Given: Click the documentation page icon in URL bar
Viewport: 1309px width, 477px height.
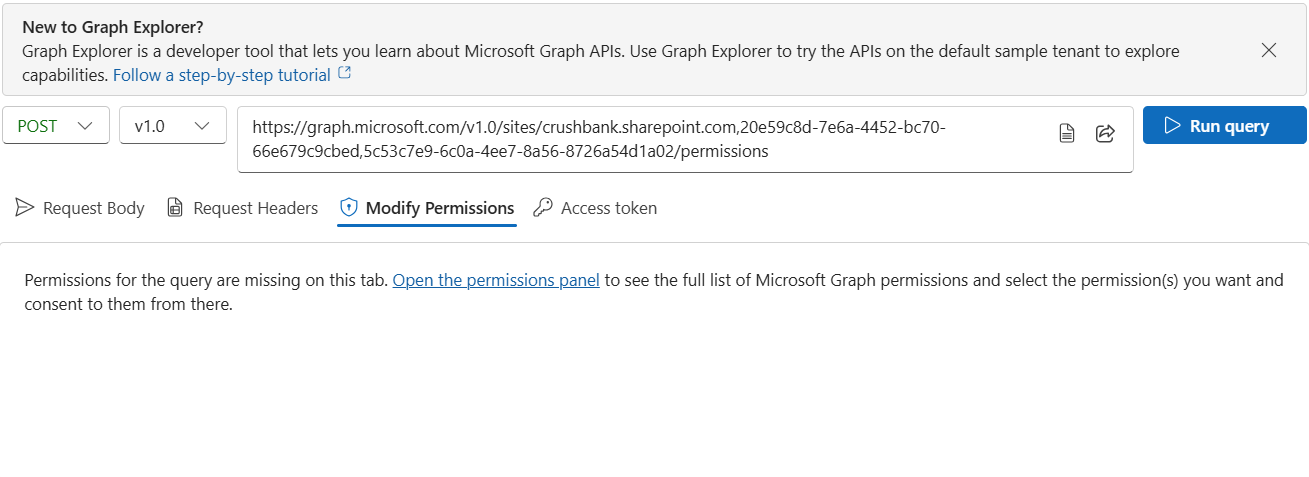Looking at the screenshot, I should 1067,133.
